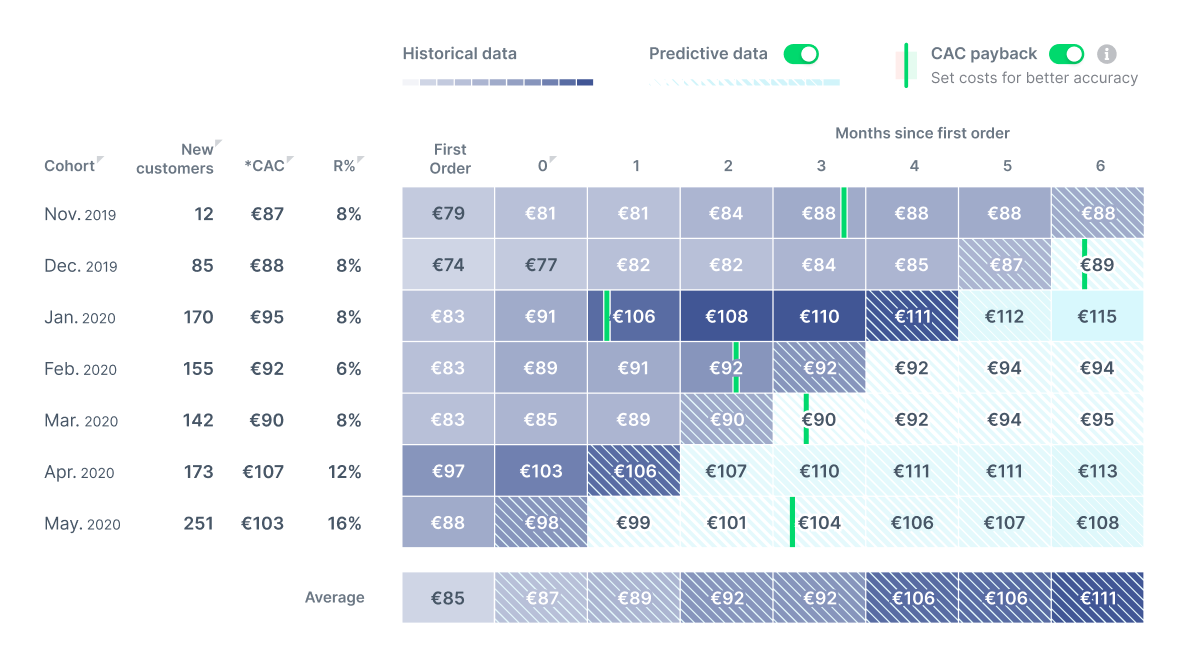Click the green CAC payback marker in legend
This screenshot has height=667, width=1200.
(906, 65)
